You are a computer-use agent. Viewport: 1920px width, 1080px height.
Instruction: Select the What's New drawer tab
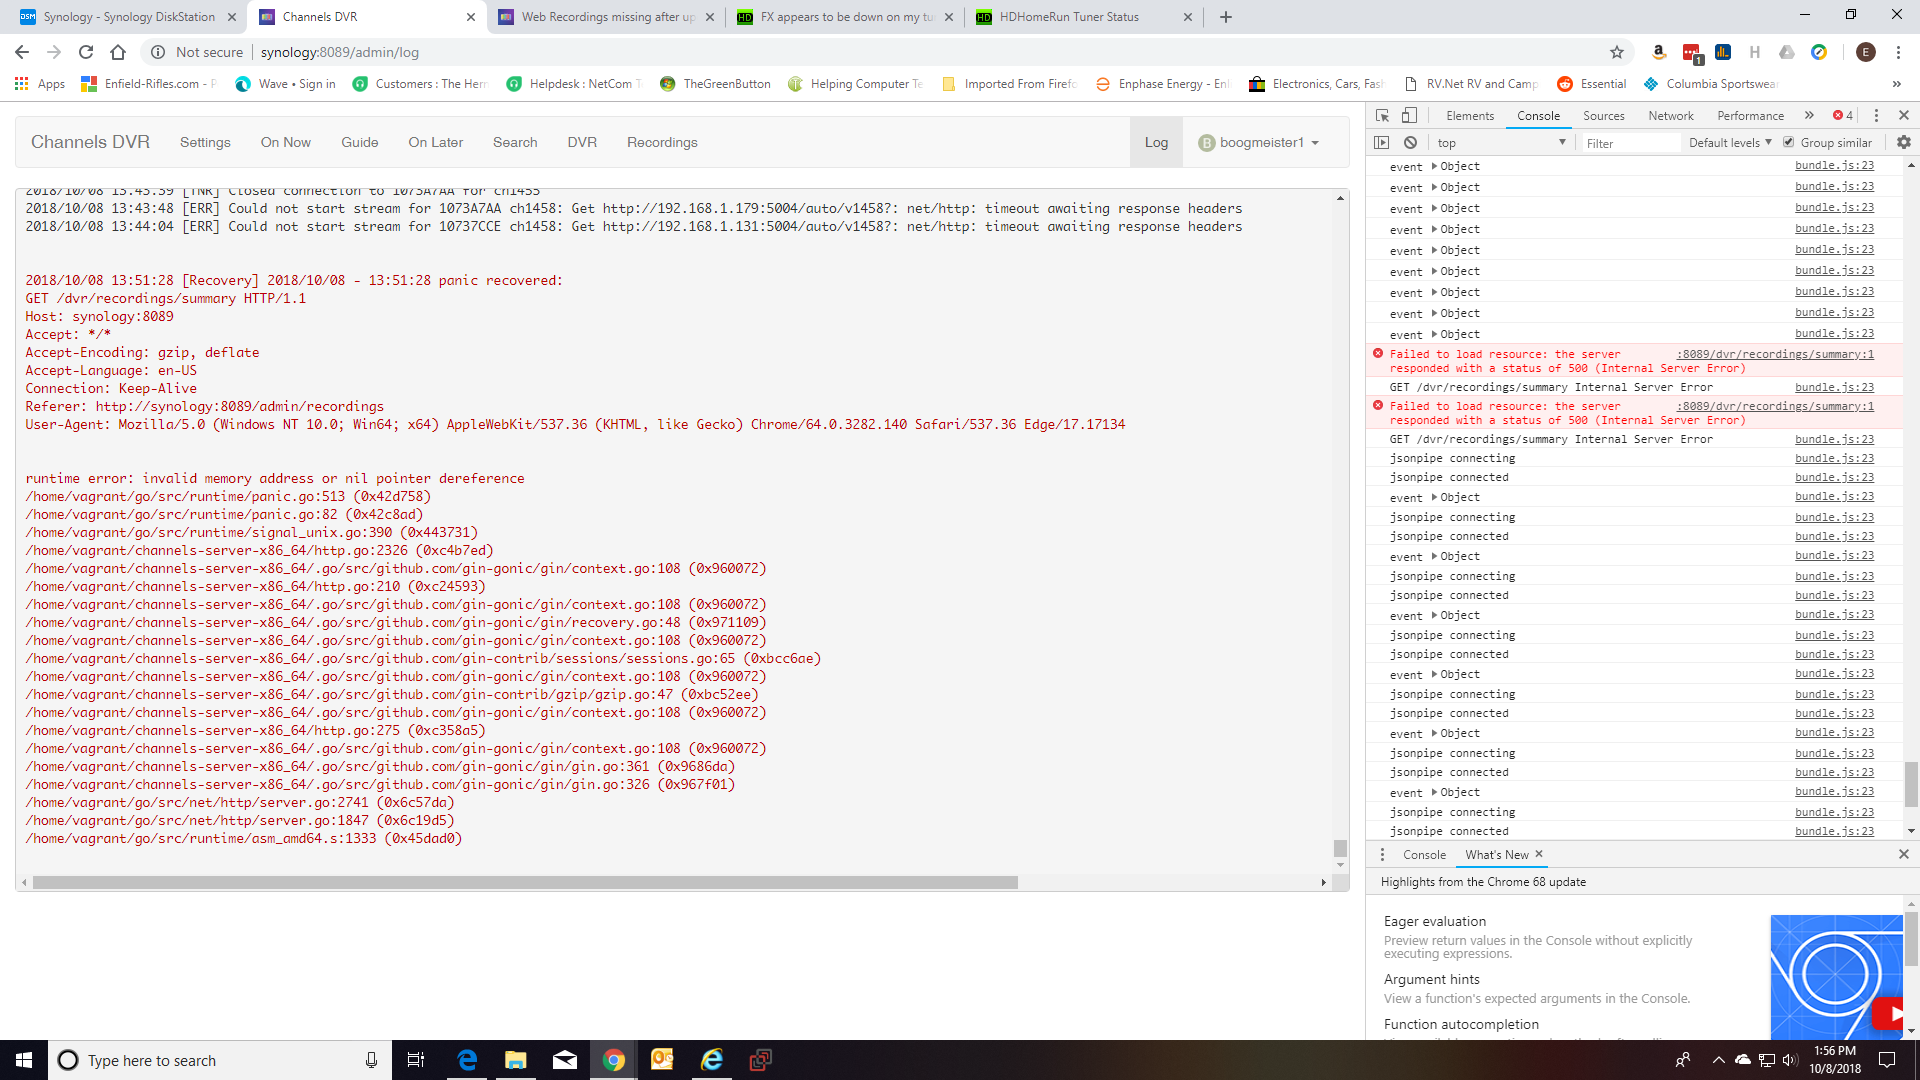tap(1497, 854)
